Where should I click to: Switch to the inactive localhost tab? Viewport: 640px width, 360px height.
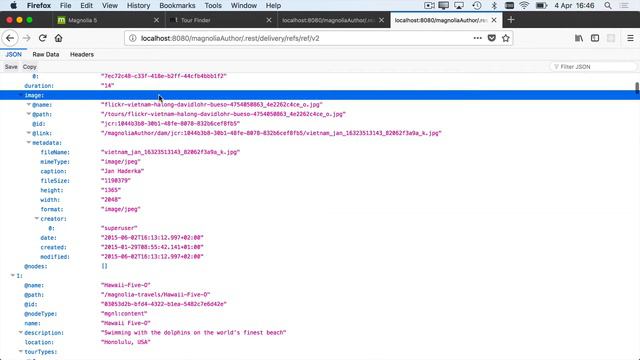tap(333, 20)
